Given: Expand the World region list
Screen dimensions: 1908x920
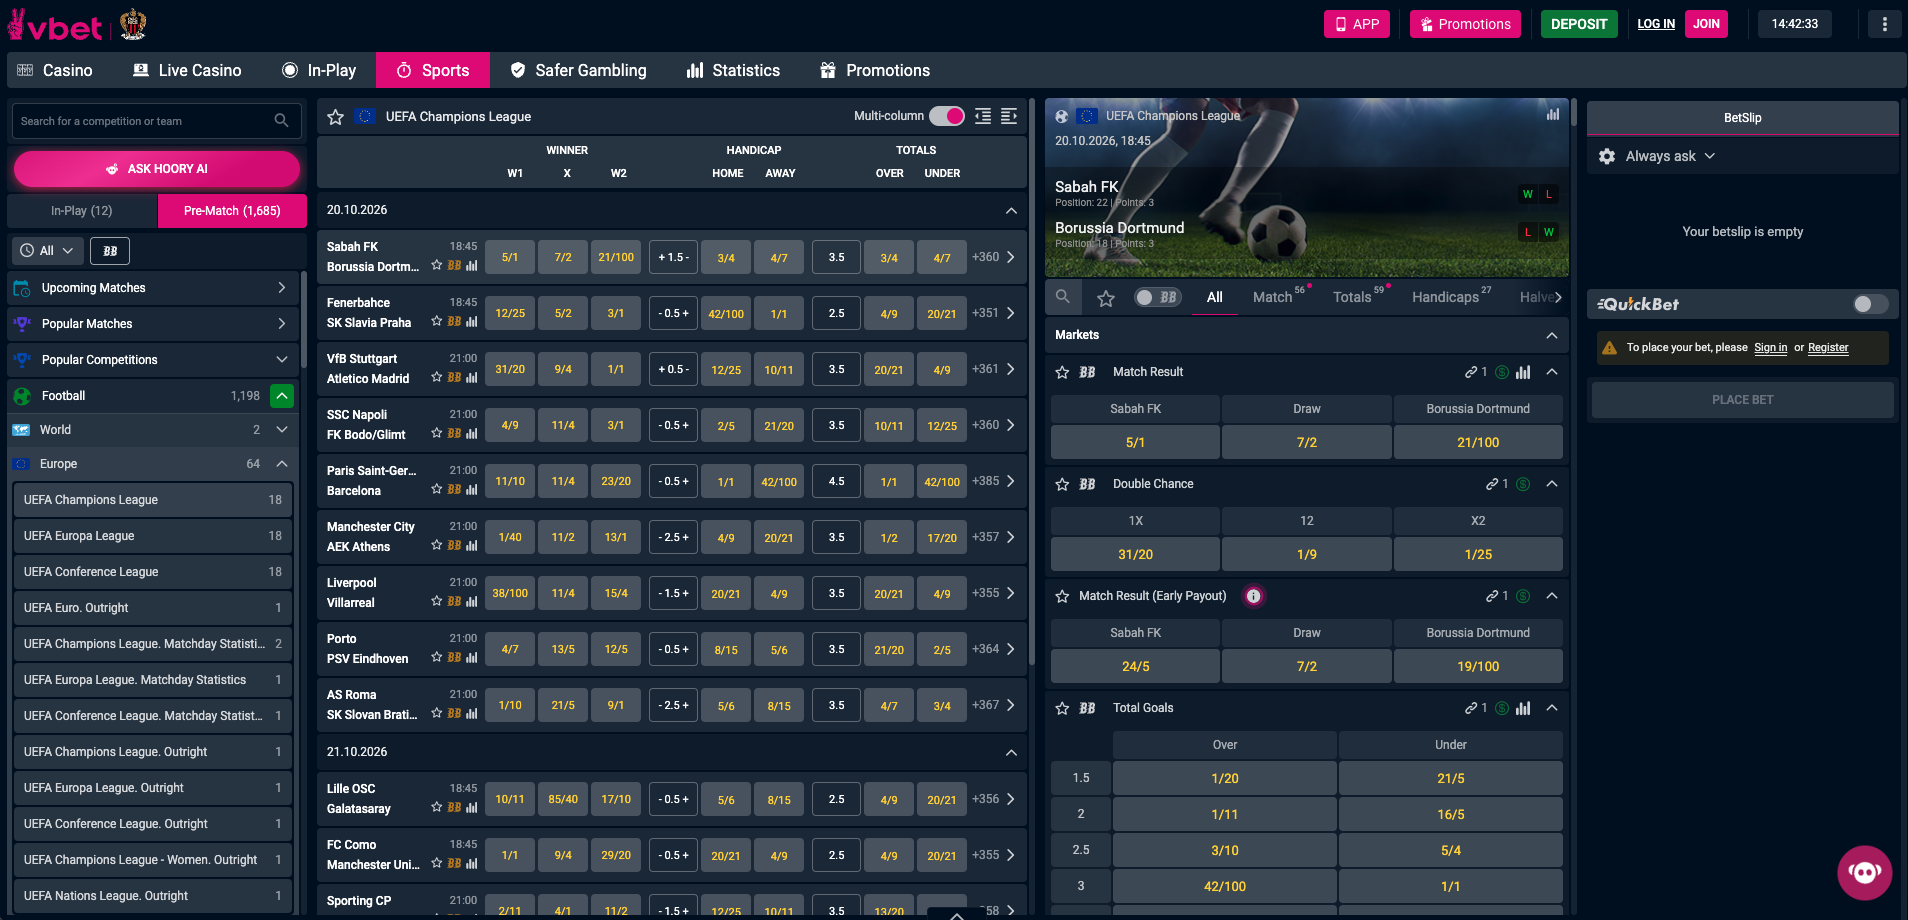Looking at the screenshot, I should coord(282,430).
